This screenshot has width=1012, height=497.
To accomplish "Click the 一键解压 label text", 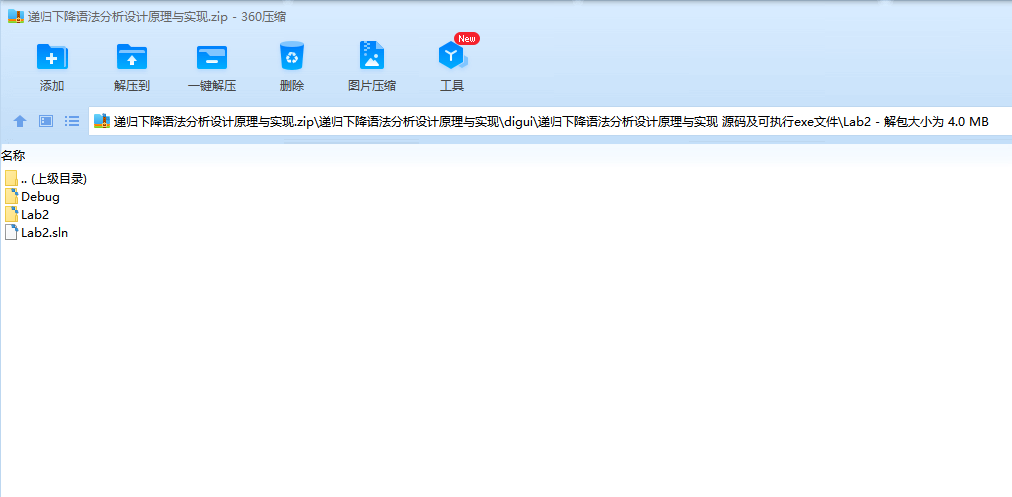I will coord(212,86).
